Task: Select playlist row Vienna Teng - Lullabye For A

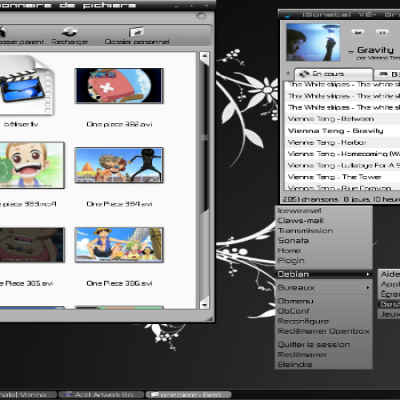Action: 342,165
